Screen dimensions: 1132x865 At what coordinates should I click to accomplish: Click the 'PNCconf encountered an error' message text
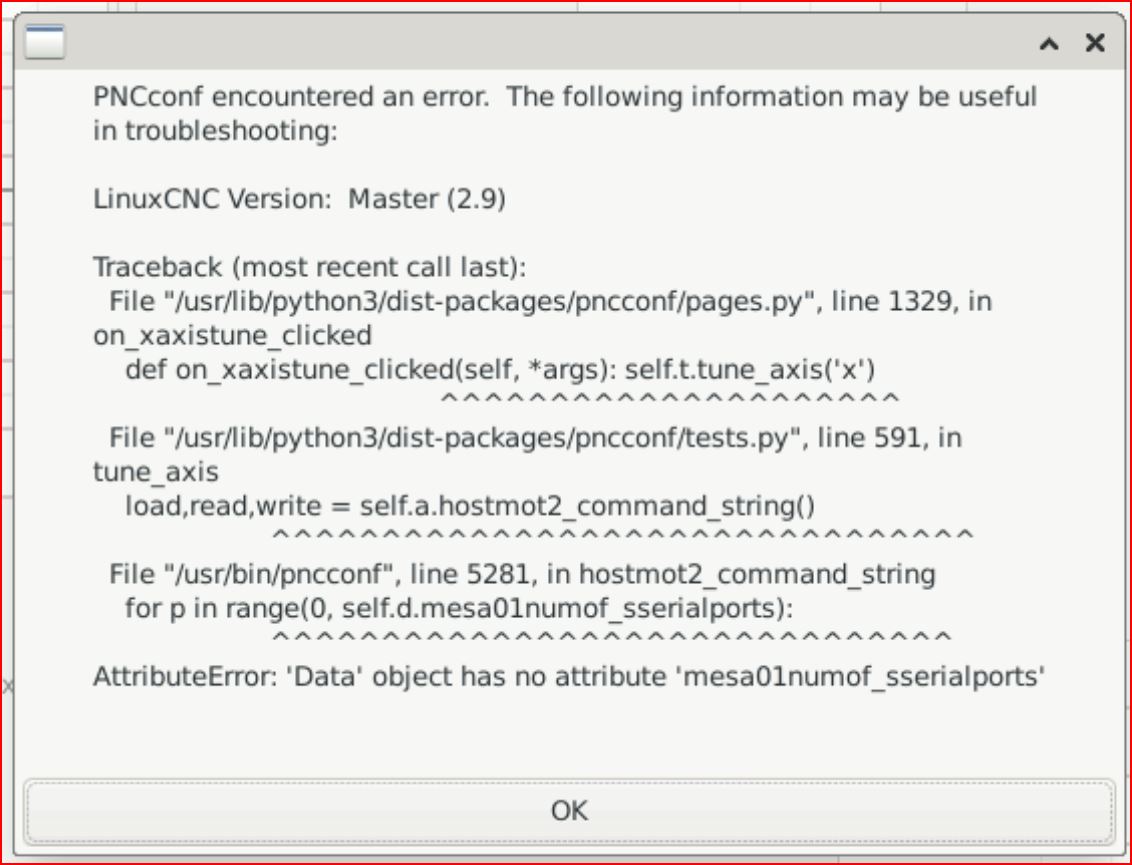click(x=565, y=97)
